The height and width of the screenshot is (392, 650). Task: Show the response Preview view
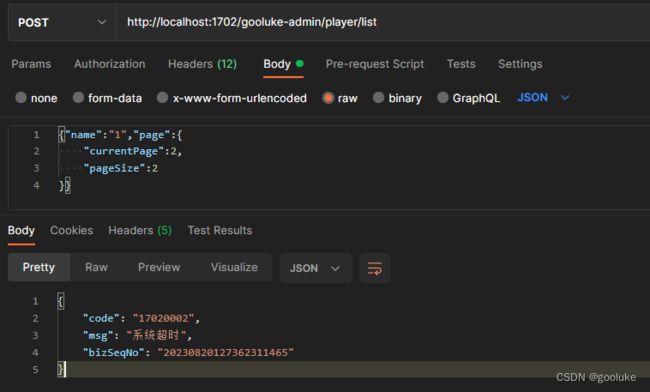(159, 267)
